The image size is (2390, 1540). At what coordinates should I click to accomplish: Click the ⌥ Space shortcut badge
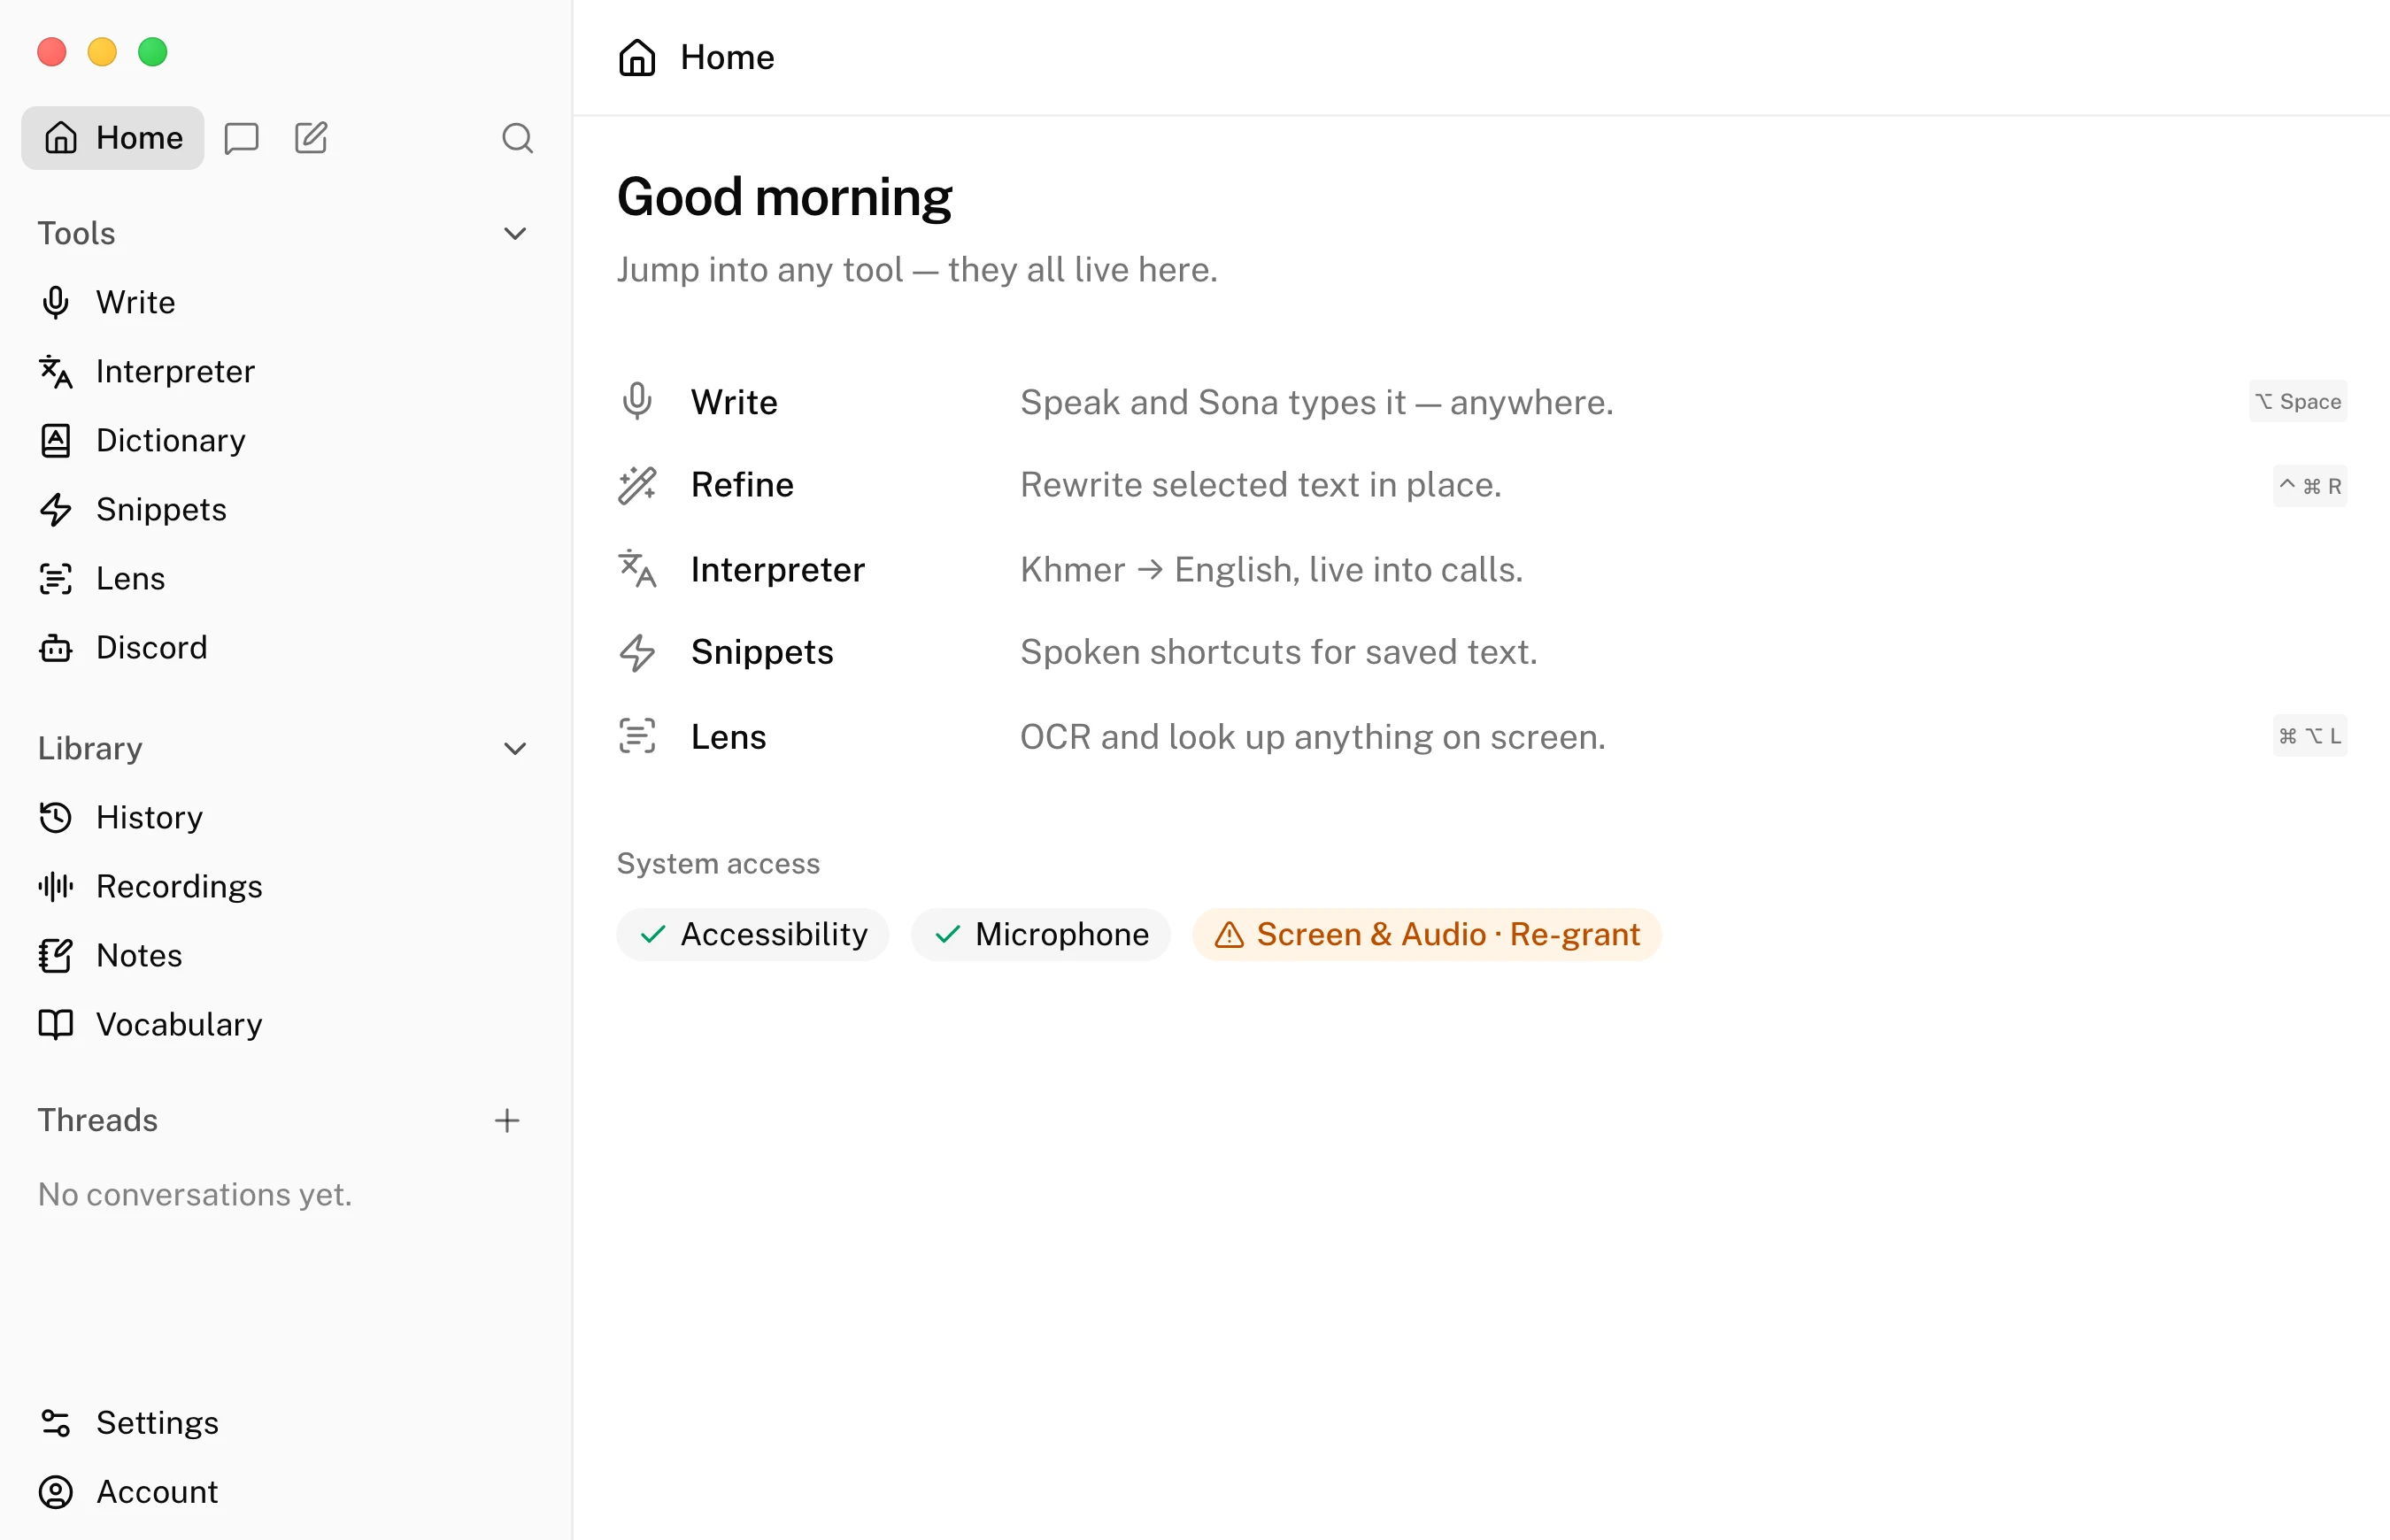point(2298,402)
